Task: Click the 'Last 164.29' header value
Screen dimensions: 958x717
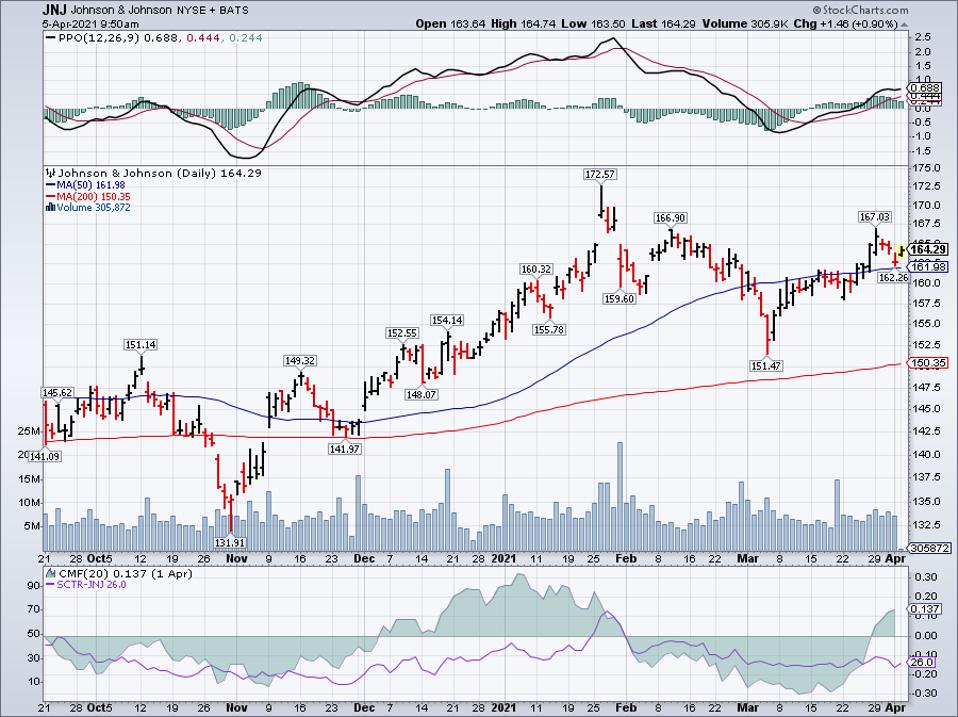Action: (x=664, y=24)
